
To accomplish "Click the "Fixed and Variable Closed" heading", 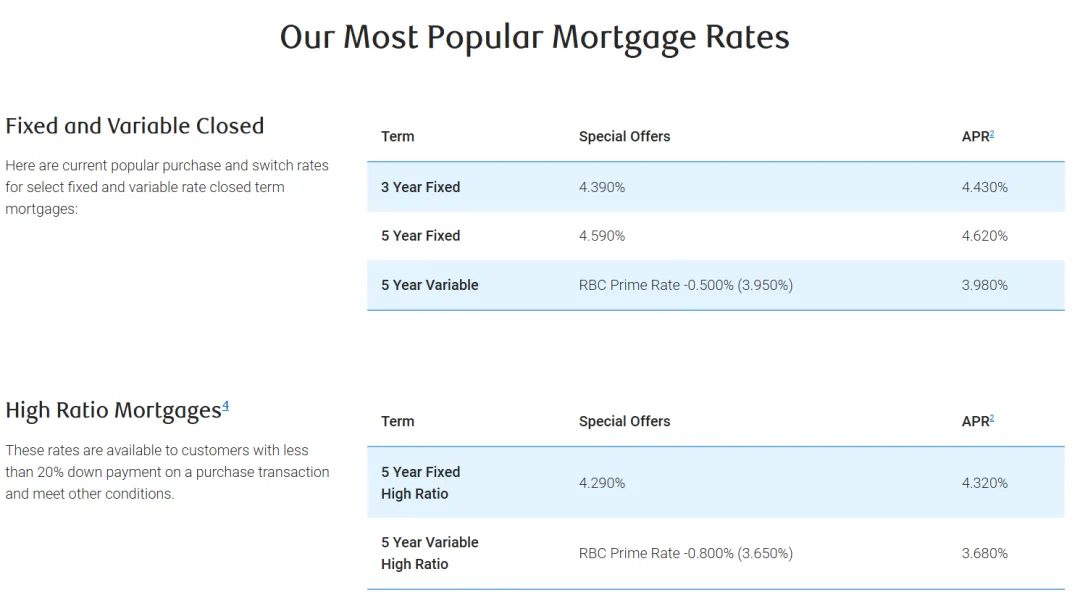I will click(135, 126).
